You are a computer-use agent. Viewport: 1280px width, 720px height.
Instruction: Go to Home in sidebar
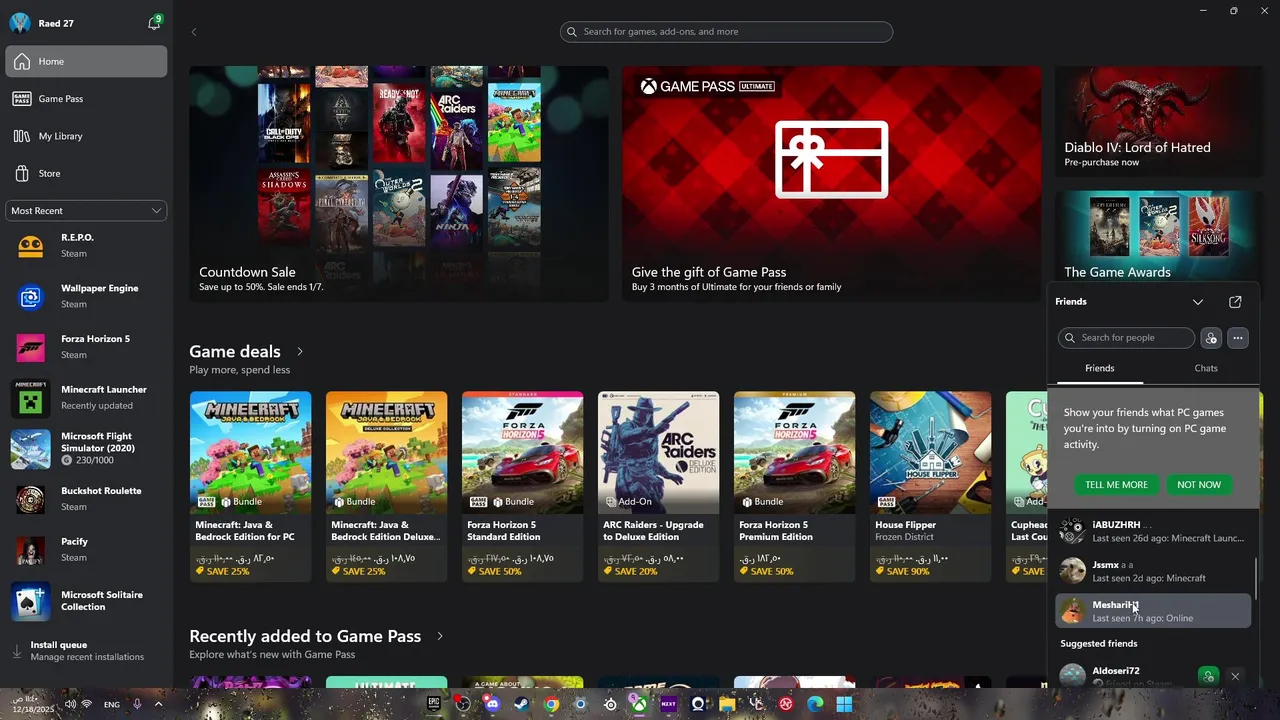click(86, 61)
